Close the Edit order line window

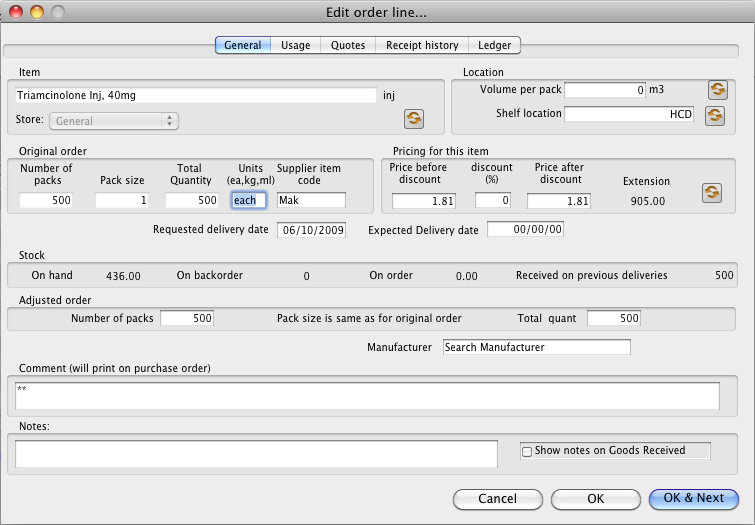point(16,12)
